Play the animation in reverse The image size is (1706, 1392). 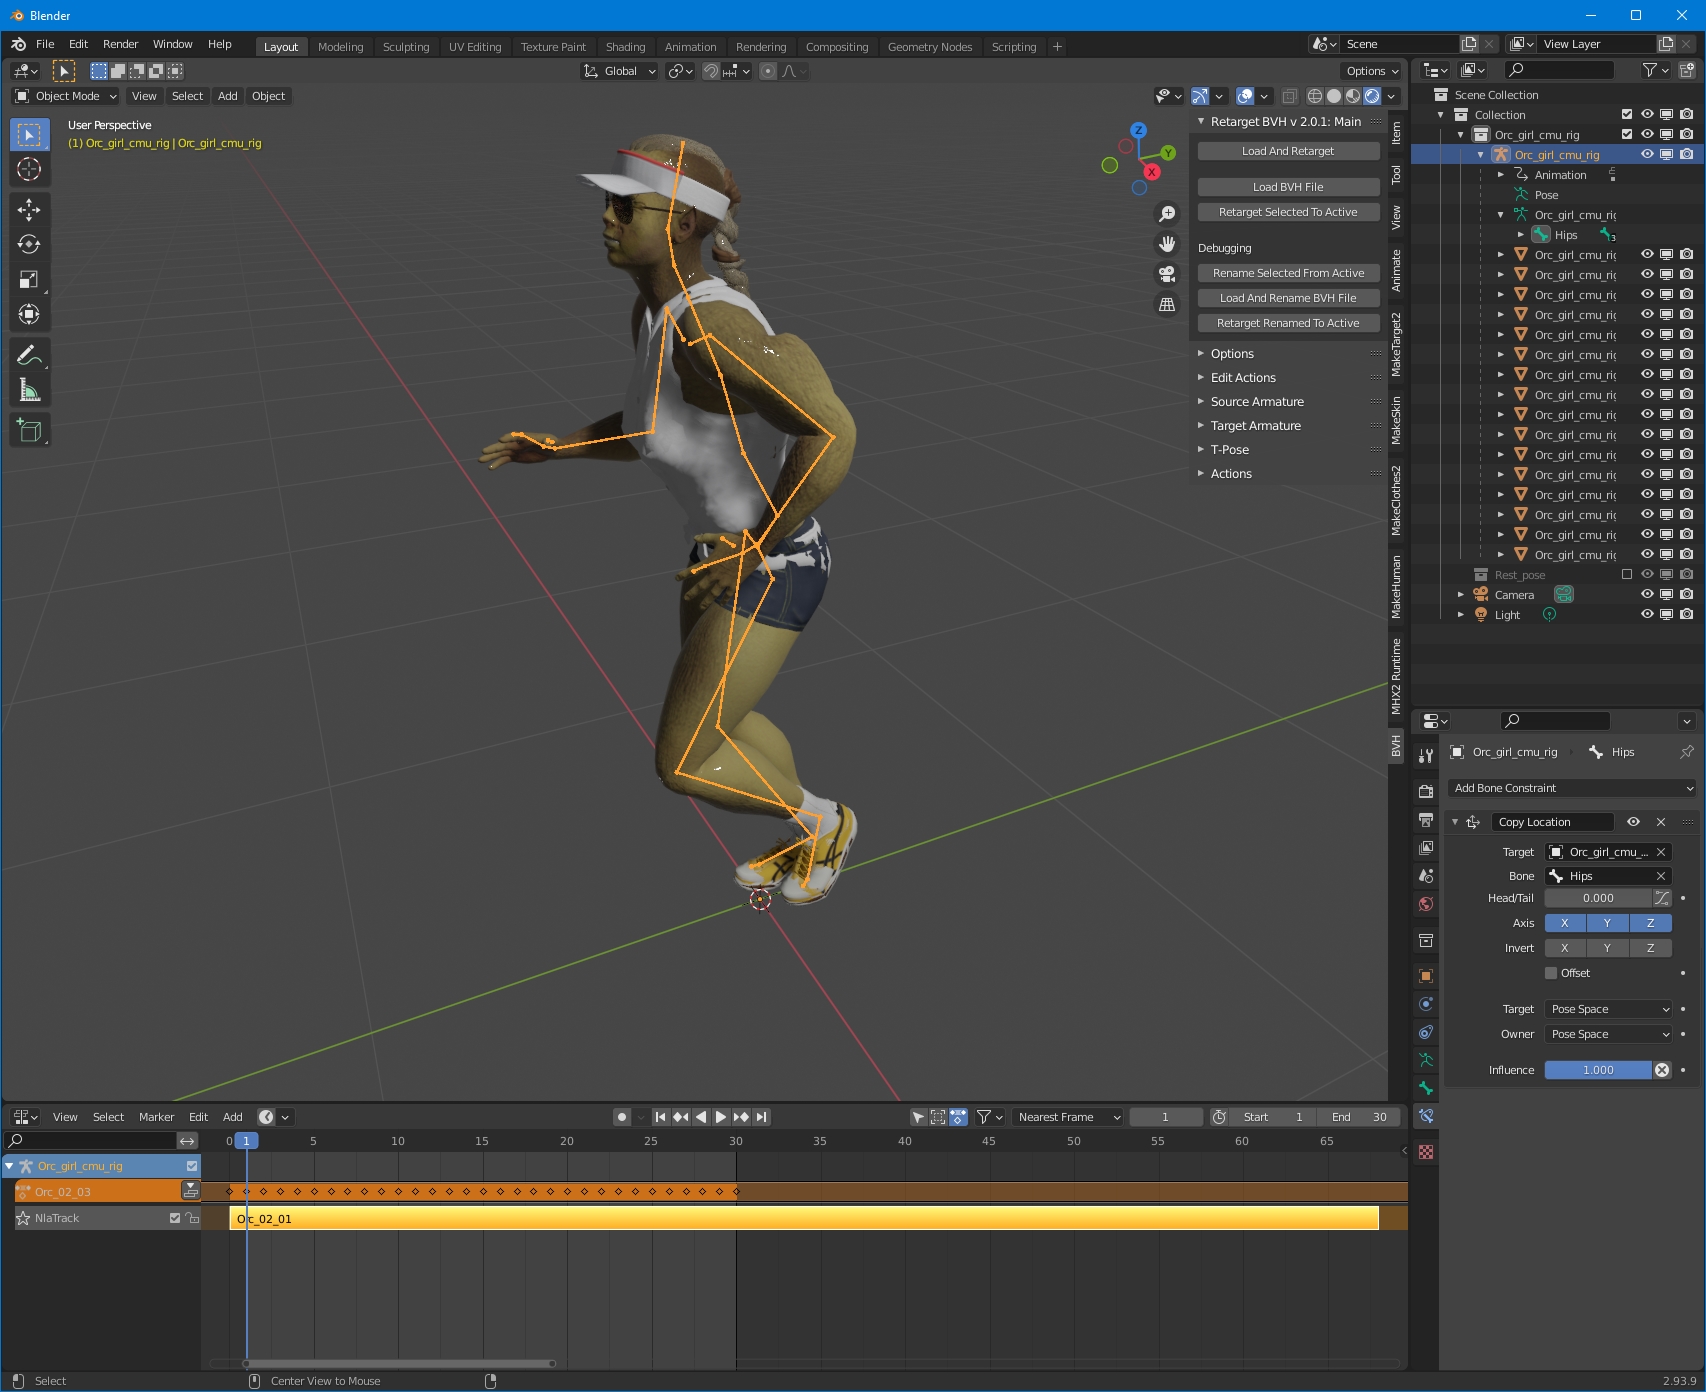(701, 1117)
